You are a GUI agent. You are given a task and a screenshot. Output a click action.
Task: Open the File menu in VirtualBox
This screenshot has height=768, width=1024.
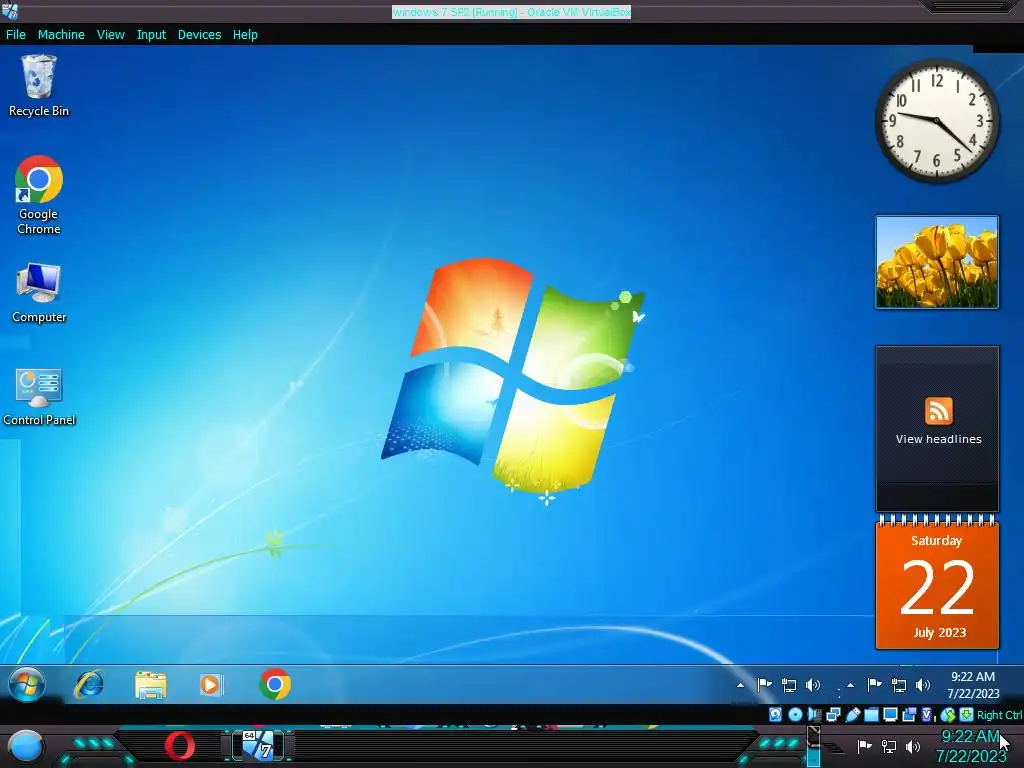tap(16, 35)
